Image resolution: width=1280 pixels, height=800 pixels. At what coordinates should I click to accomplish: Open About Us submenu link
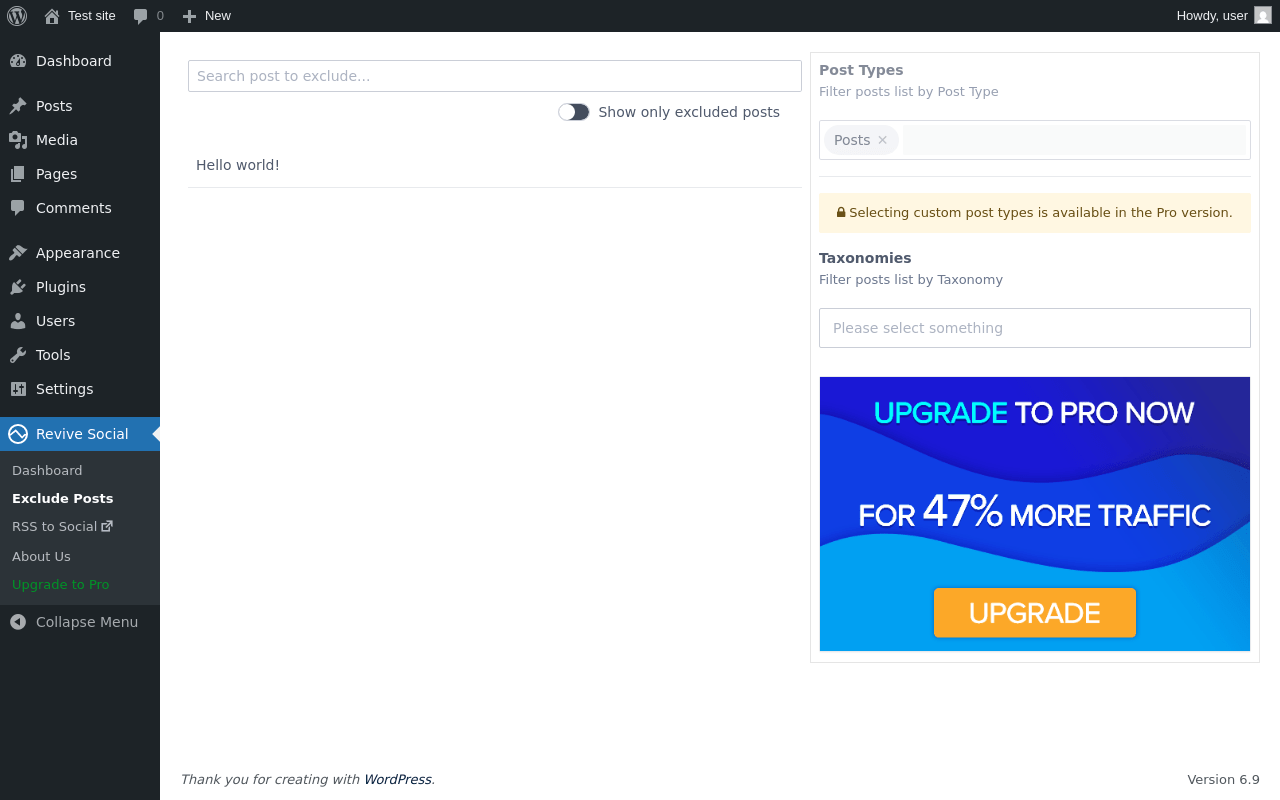[41, 556]
